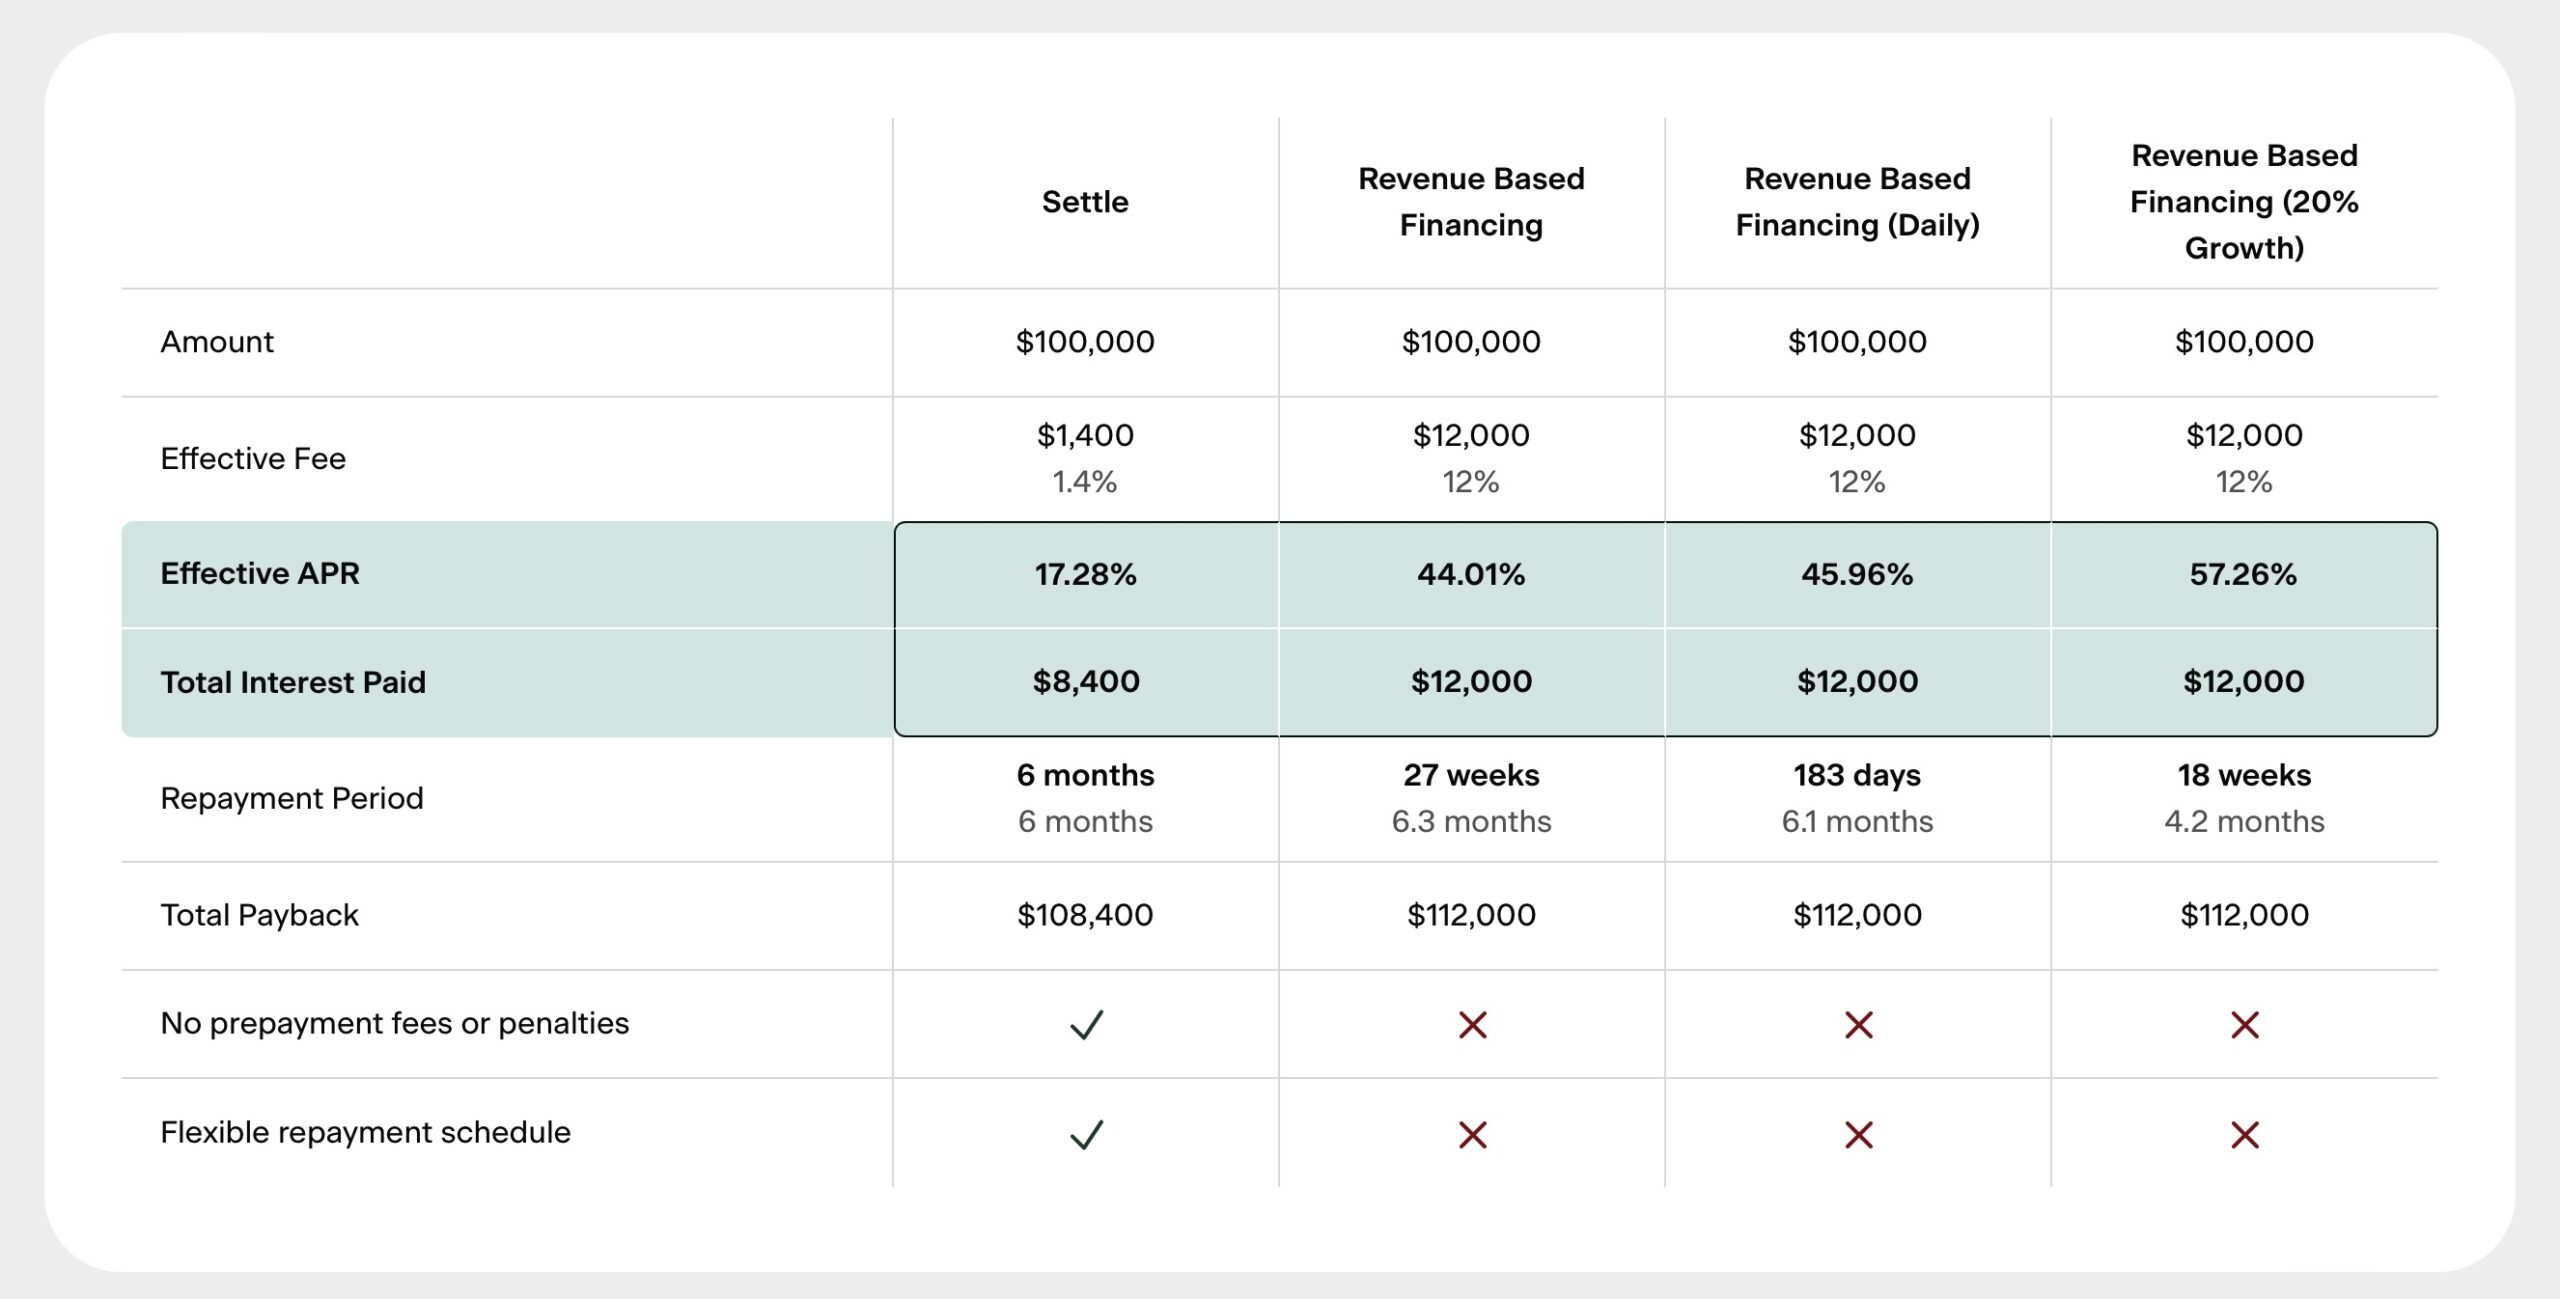Click the Effective Fee row label
The image size is (2560, 1299).
253,459
